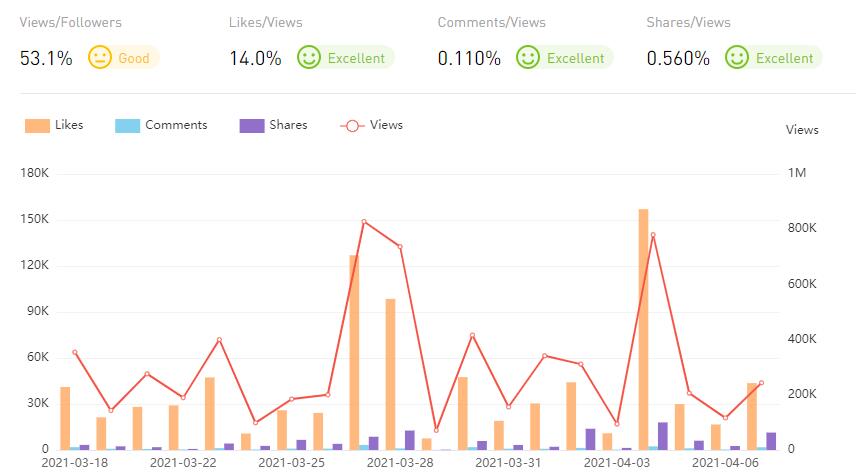Click the smiley icon next to 14.0%
This screenshot has height=476, width=859.
[x=308, y=58]
